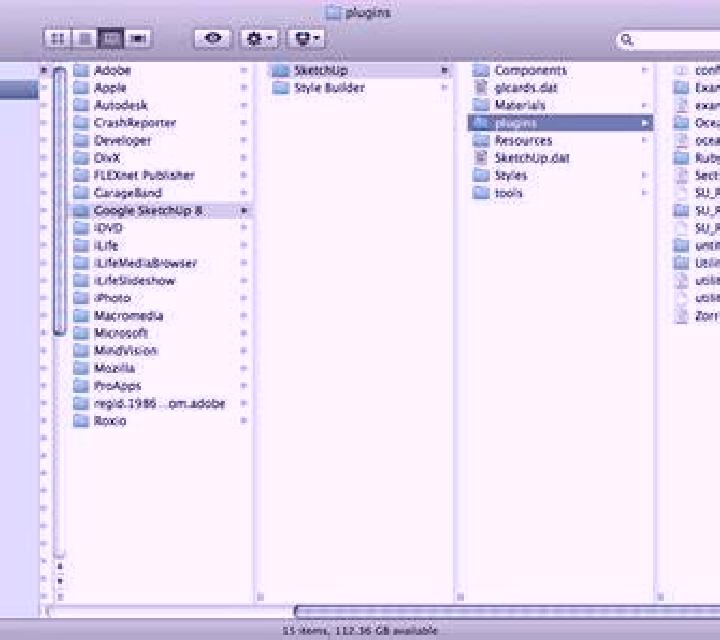Click the Quick Look eye button
Image resolution: width=720 pixels, height=640 pixels.
click(x=213, y=39)
